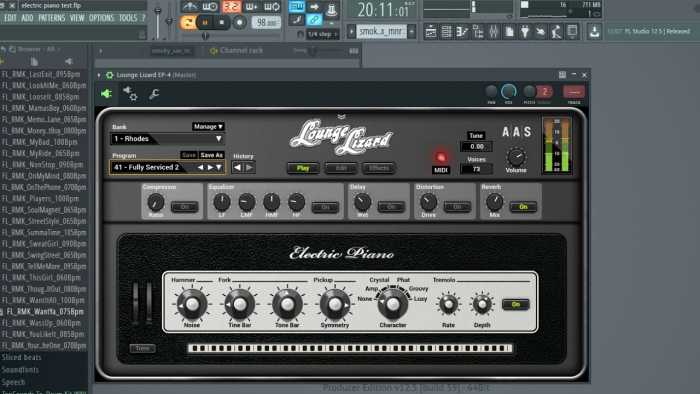Open the wrench icon in plugin wrapper
This screenshot has height=394, width=700.
[154, 94]
